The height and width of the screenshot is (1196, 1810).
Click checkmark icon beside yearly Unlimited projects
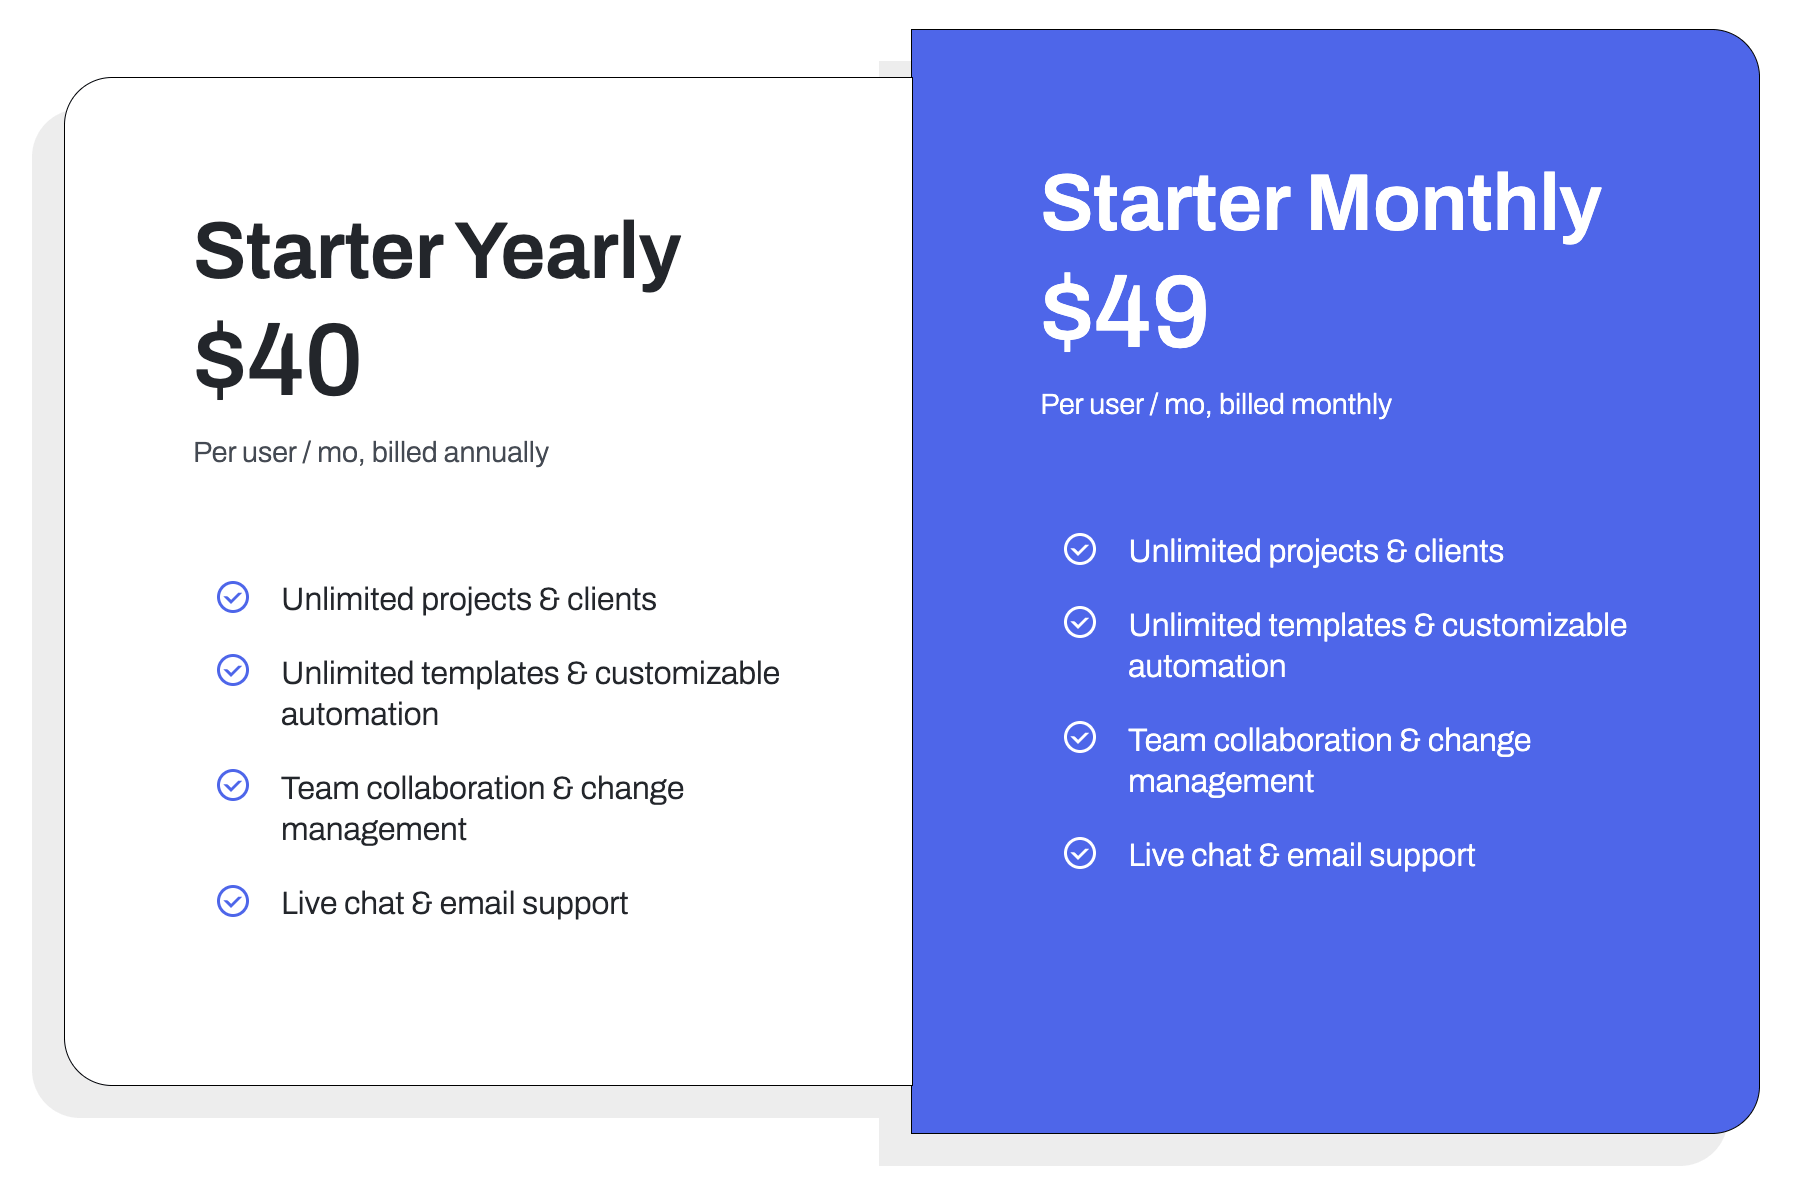(233, 597)
